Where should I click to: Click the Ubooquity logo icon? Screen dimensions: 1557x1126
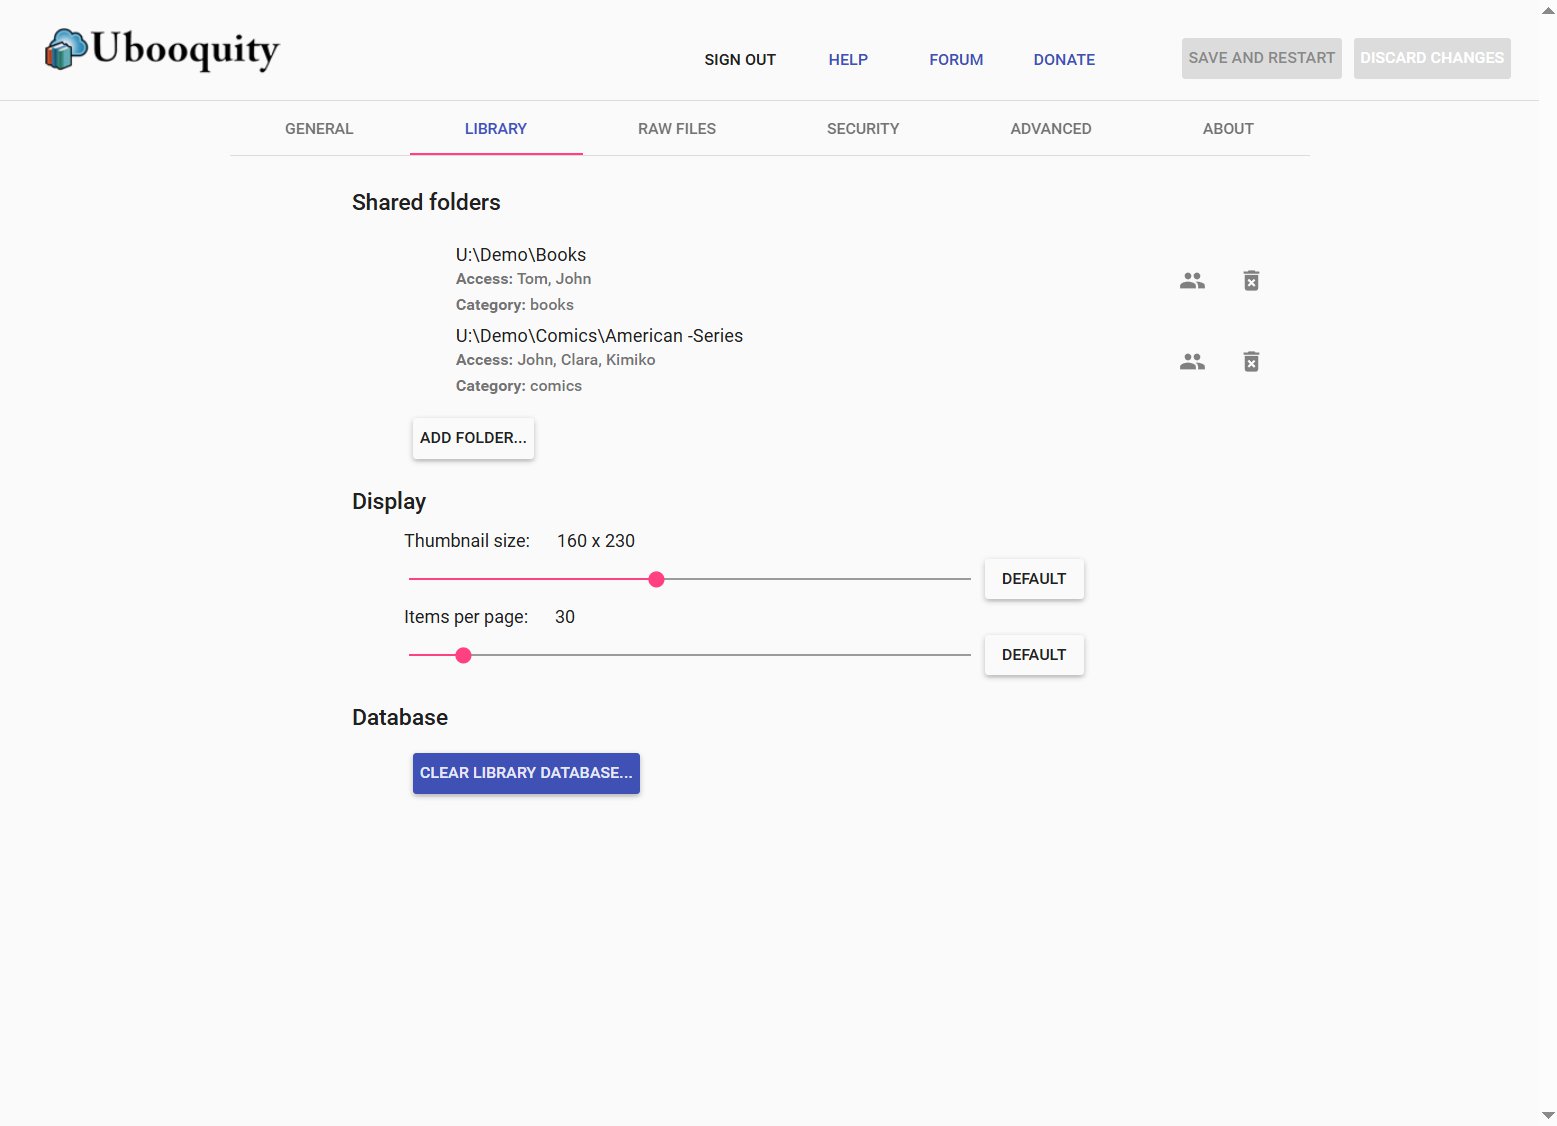point(66,49)
